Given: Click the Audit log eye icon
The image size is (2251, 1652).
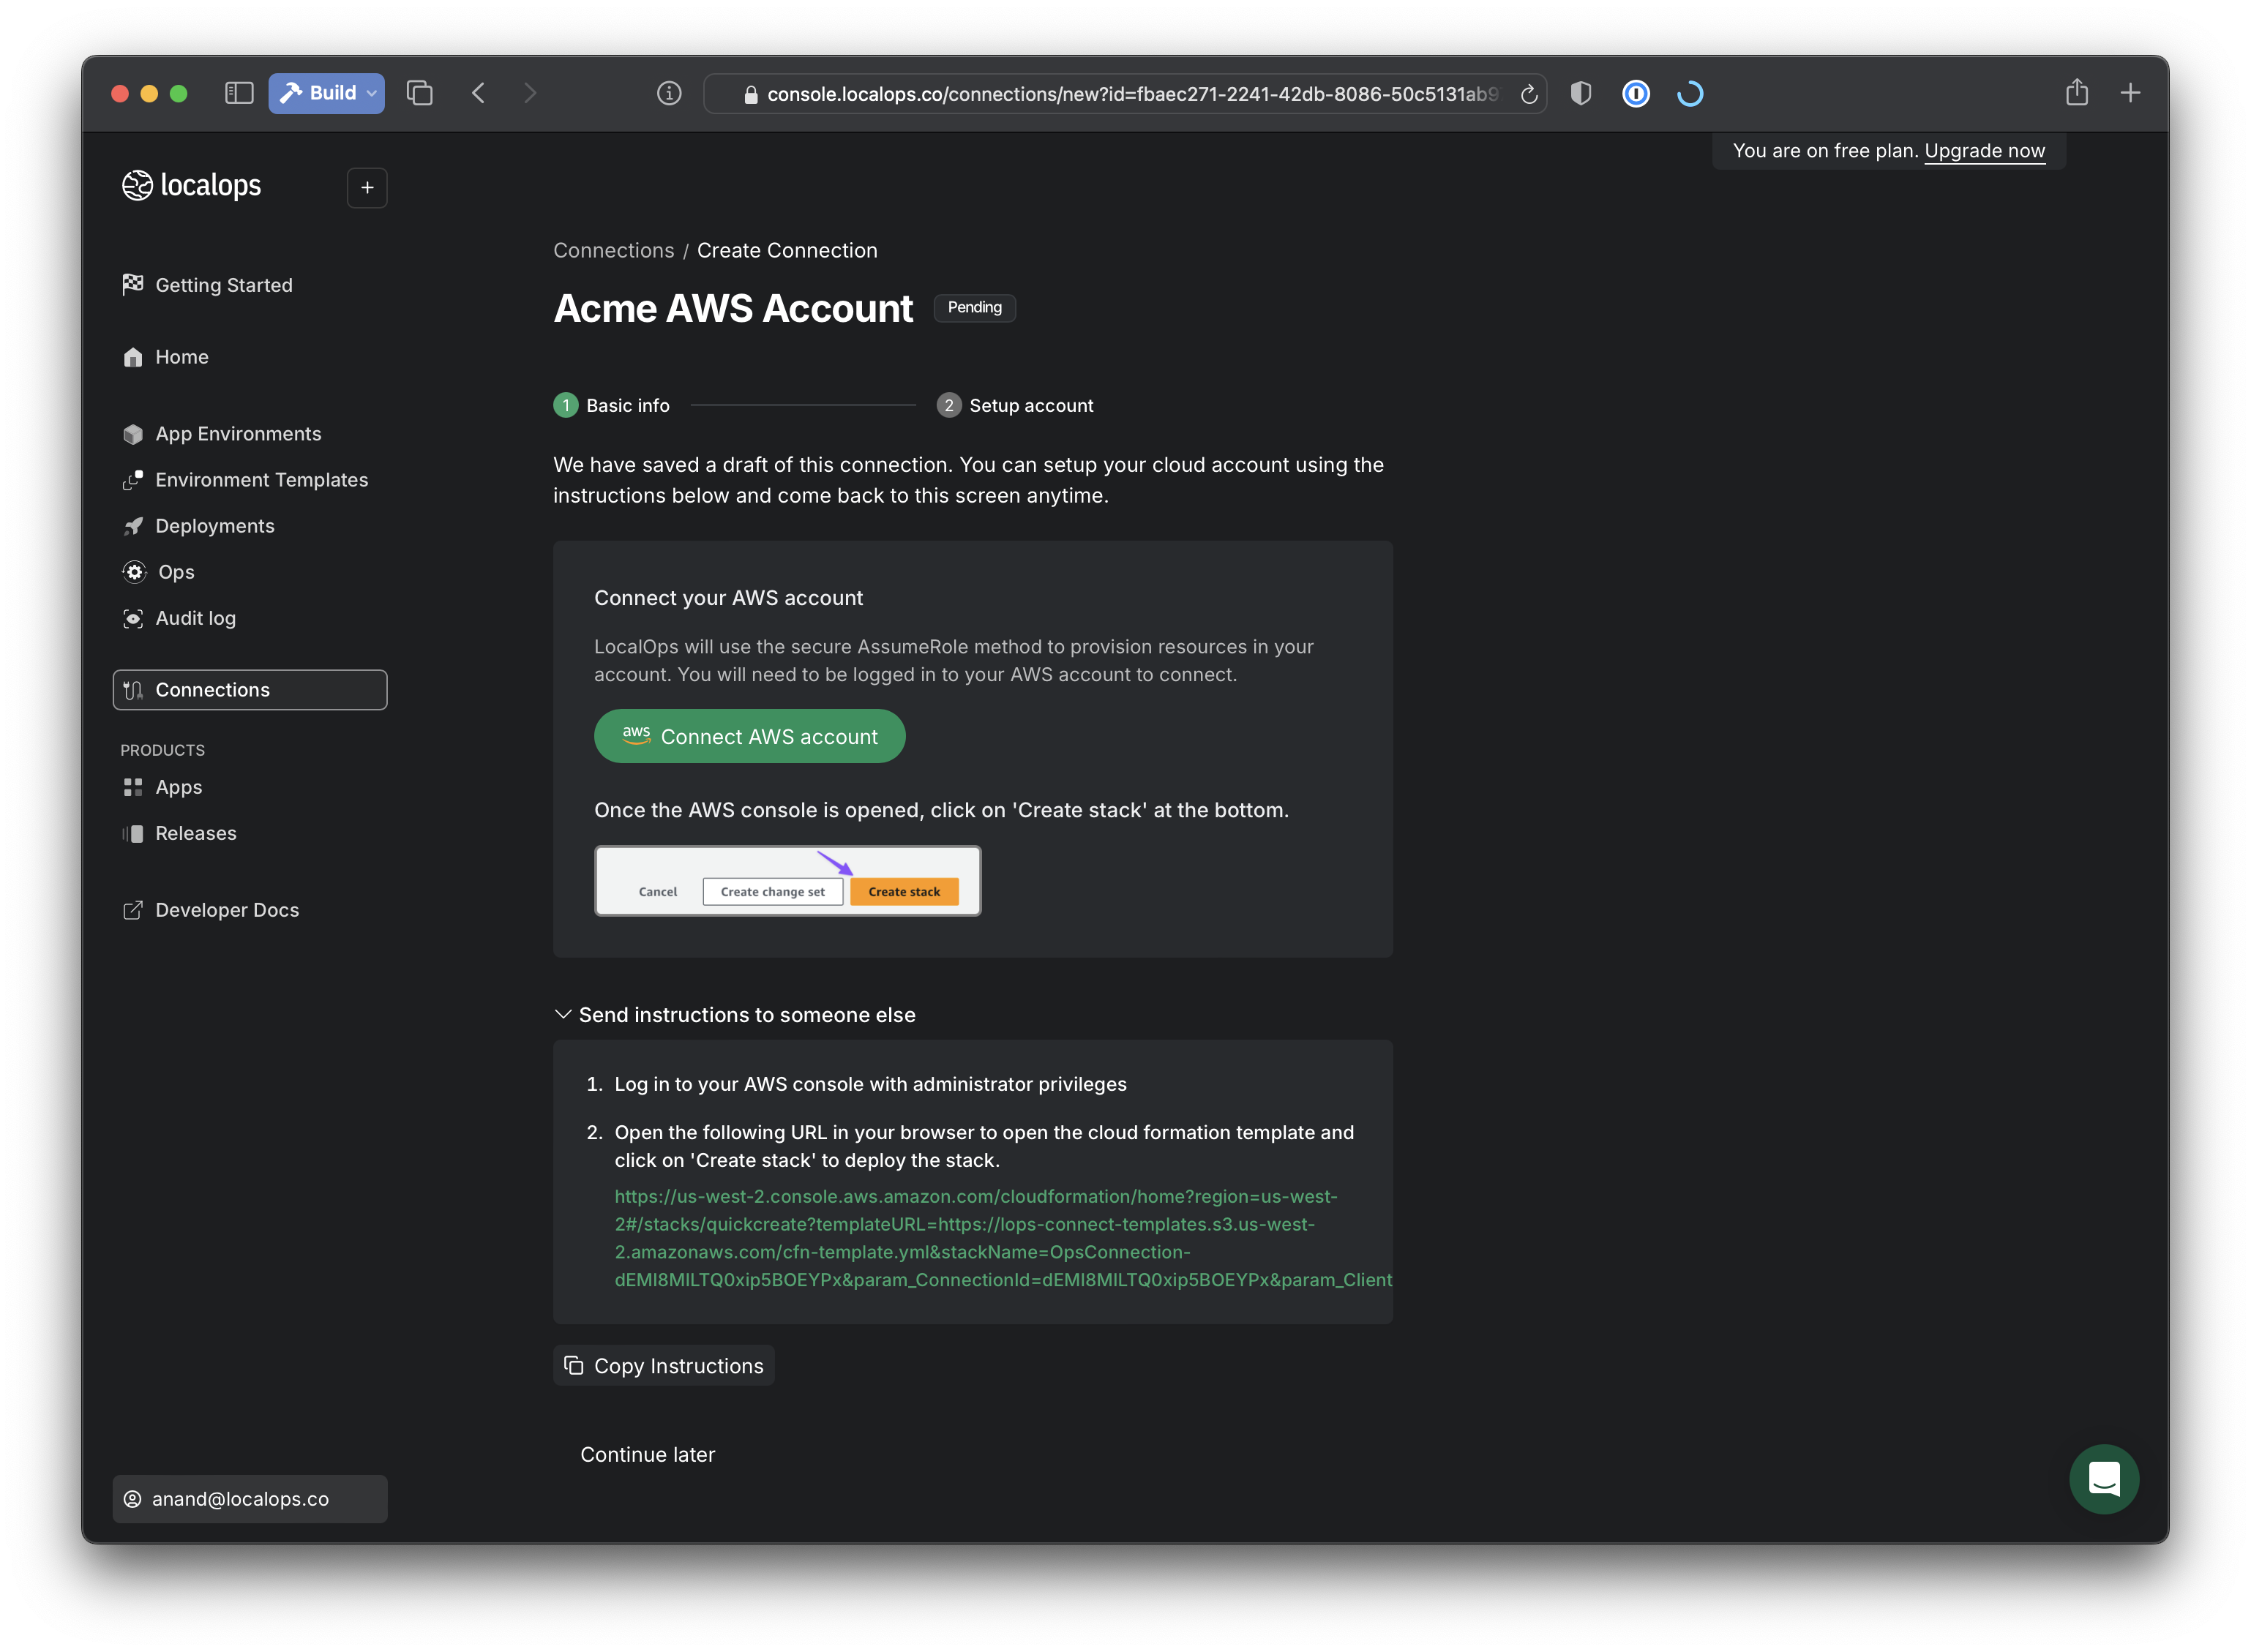Looking at the screenshot, I should tap(133, 618).
